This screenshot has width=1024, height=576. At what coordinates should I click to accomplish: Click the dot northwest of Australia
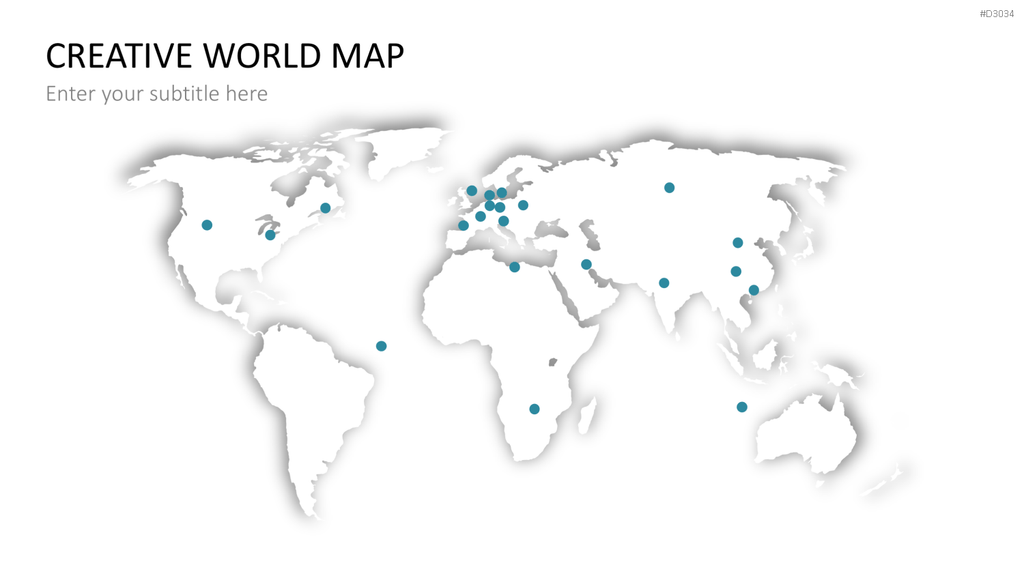742,408
